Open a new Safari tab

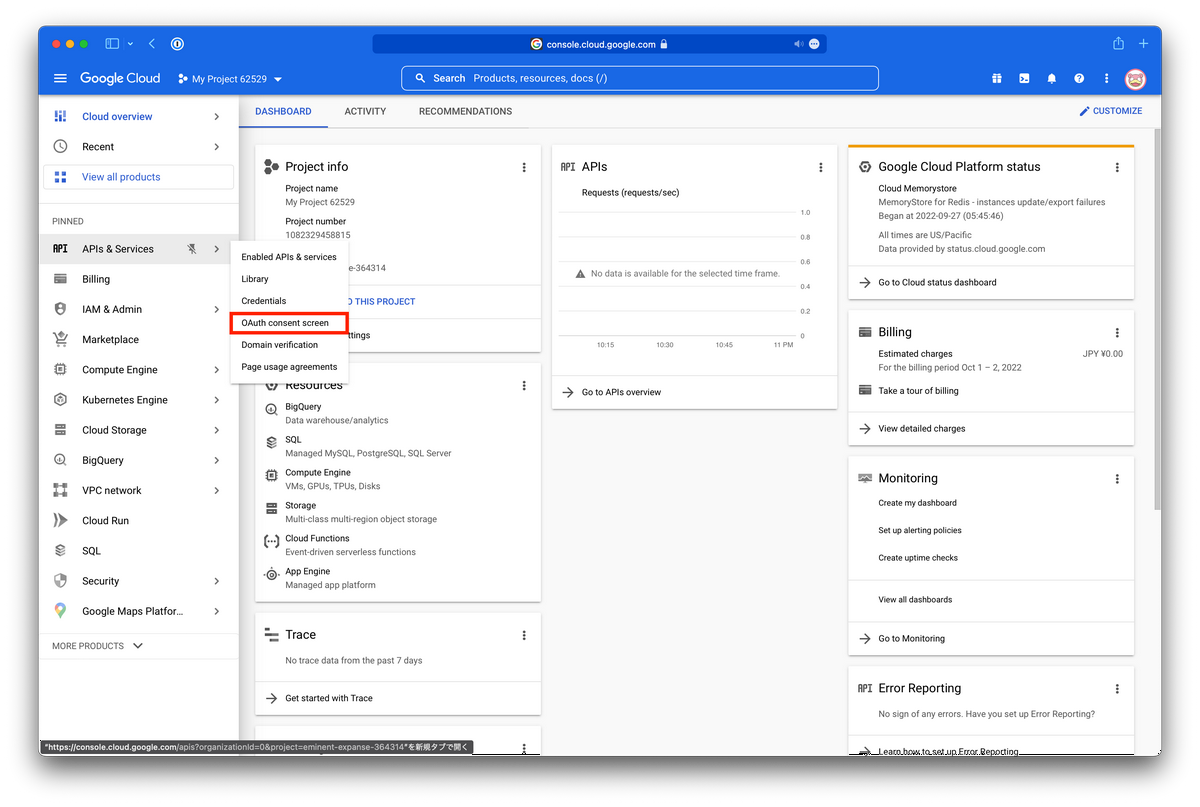pos(1144,44)
